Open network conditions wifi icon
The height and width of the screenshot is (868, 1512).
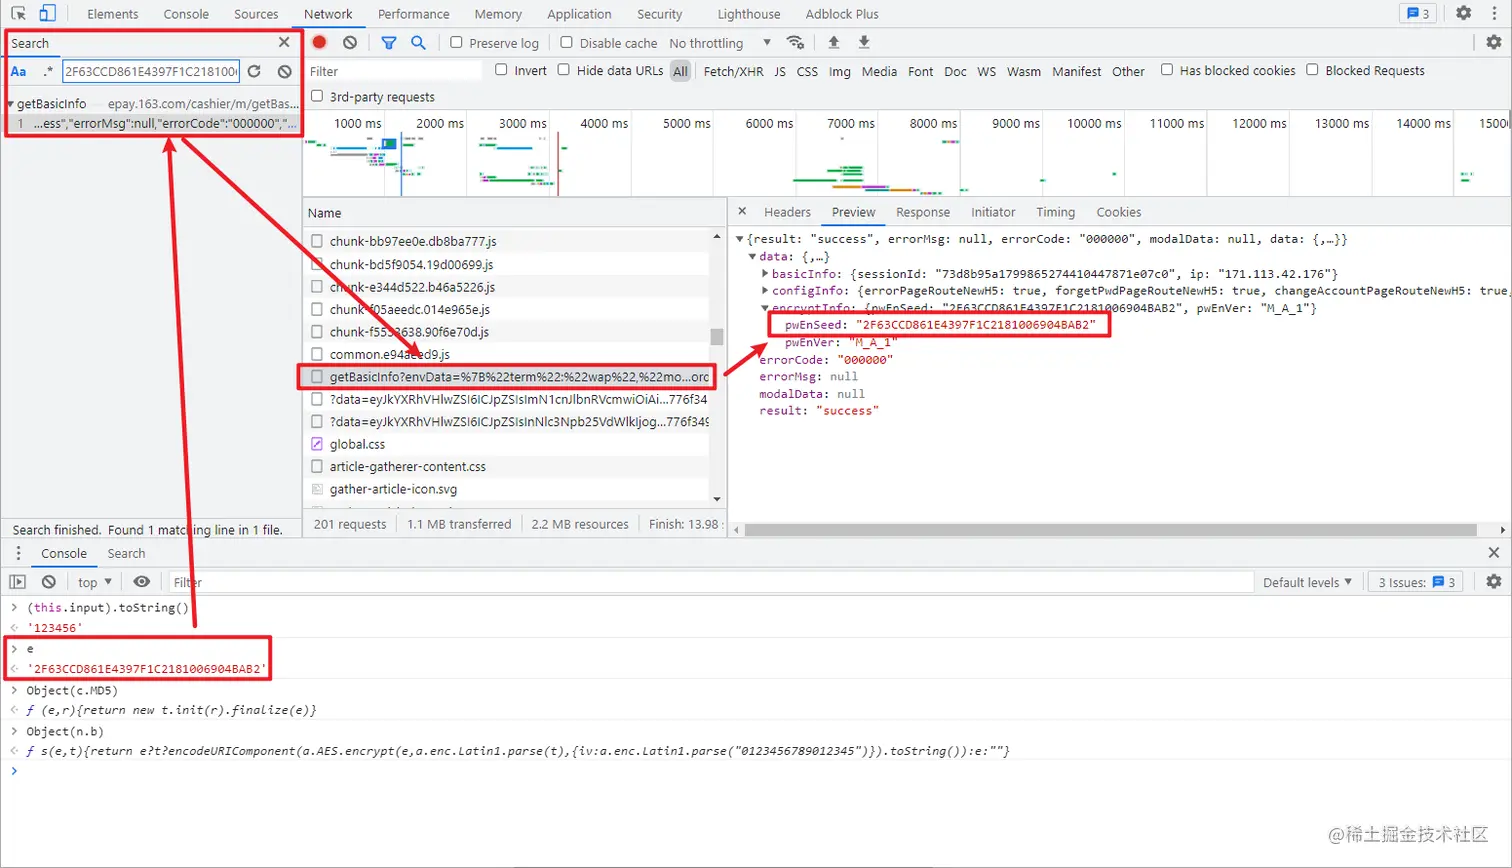point(795,42)
